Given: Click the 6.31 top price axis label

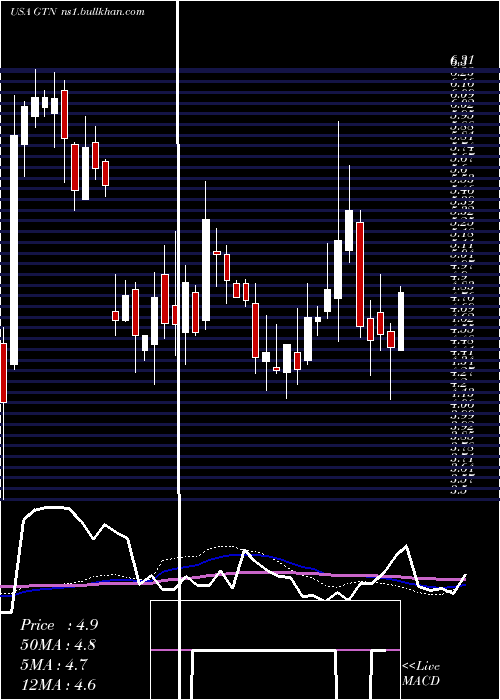Looking at the screenshot, I should [x=462, y=60].
